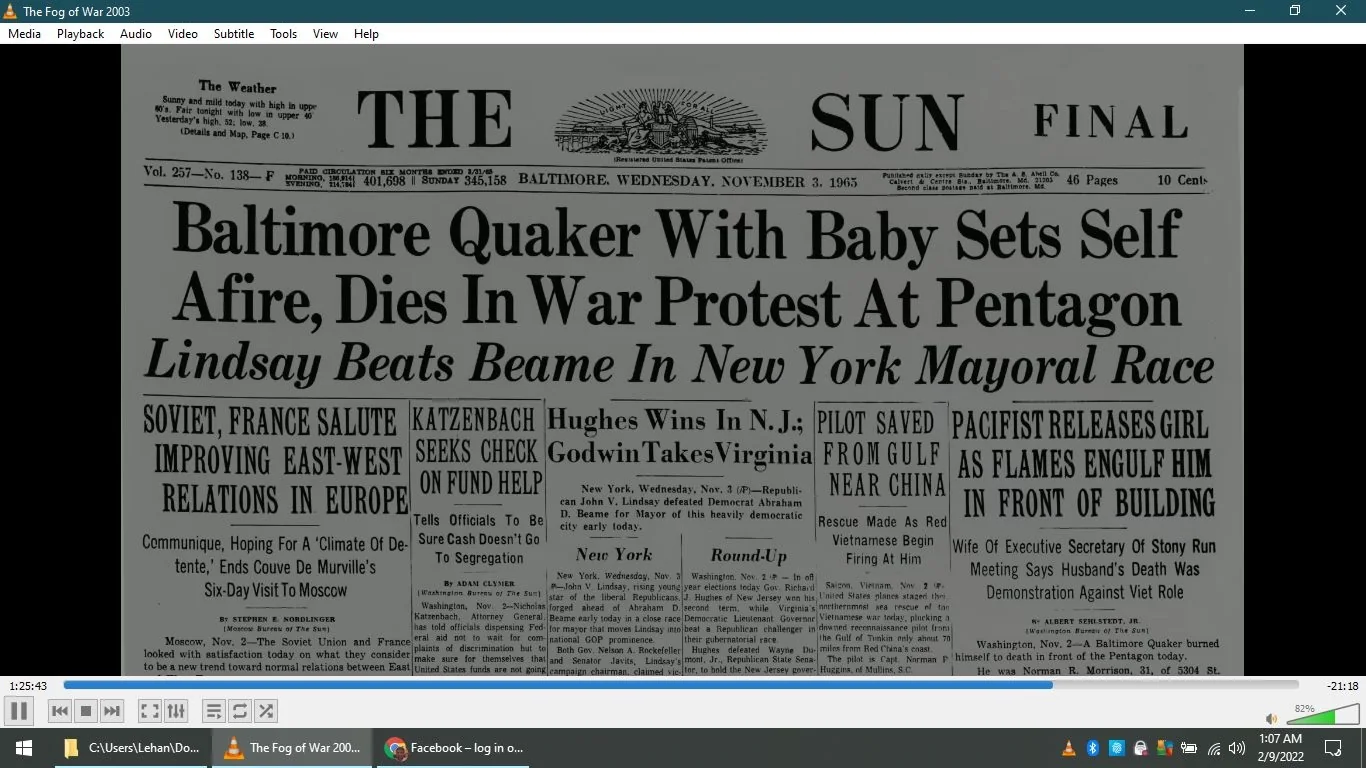Image resolution: width=1366 pixels, height=768 pixels.
Task: Check battery status in the tray
Action: (x=1189, y=748)
